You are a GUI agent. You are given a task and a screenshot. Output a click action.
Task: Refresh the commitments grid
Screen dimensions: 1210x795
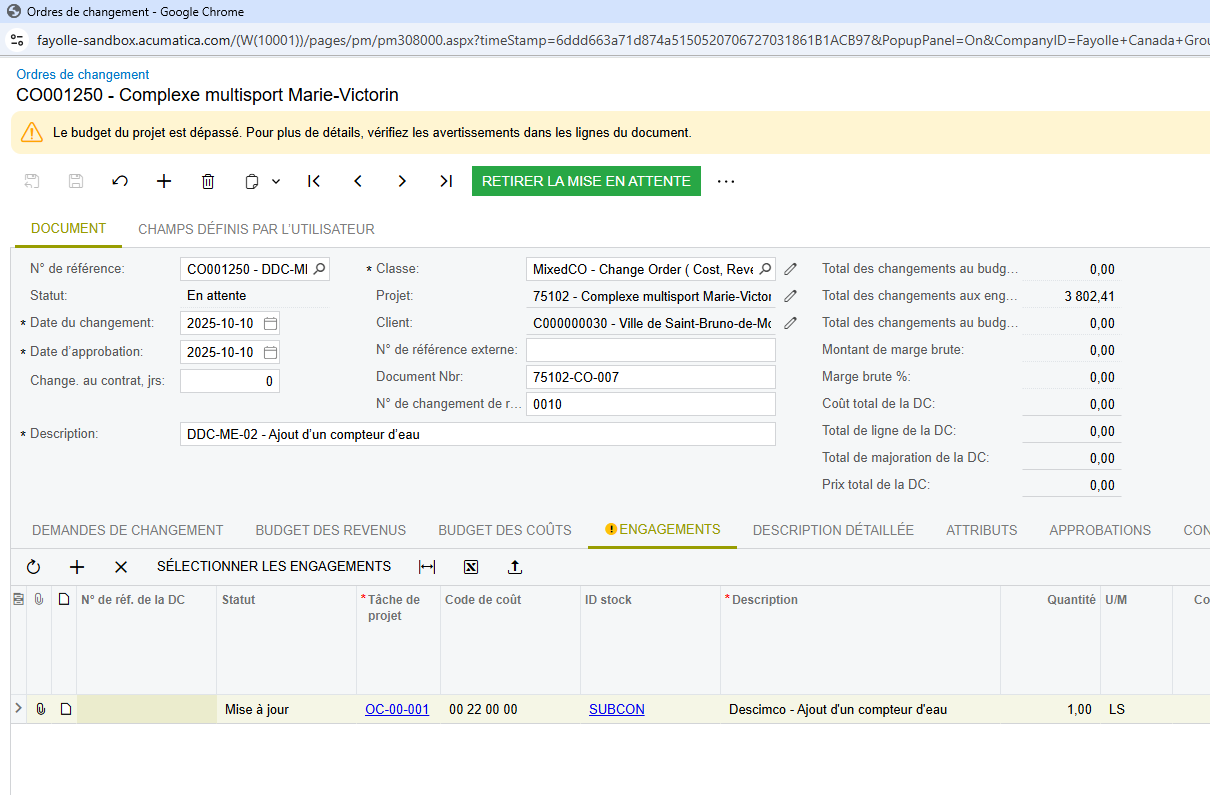coord(33,567)
